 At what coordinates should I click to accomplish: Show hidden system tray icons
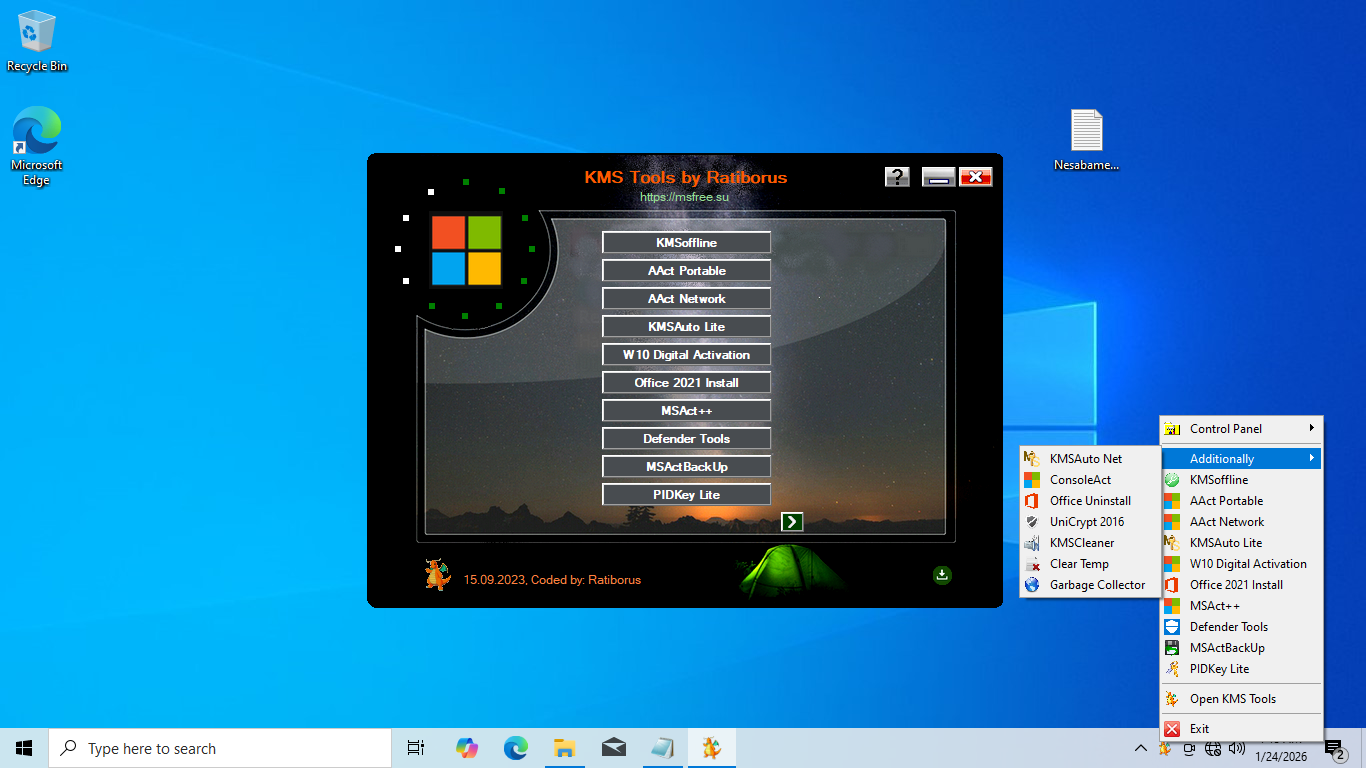[1140, 748]
